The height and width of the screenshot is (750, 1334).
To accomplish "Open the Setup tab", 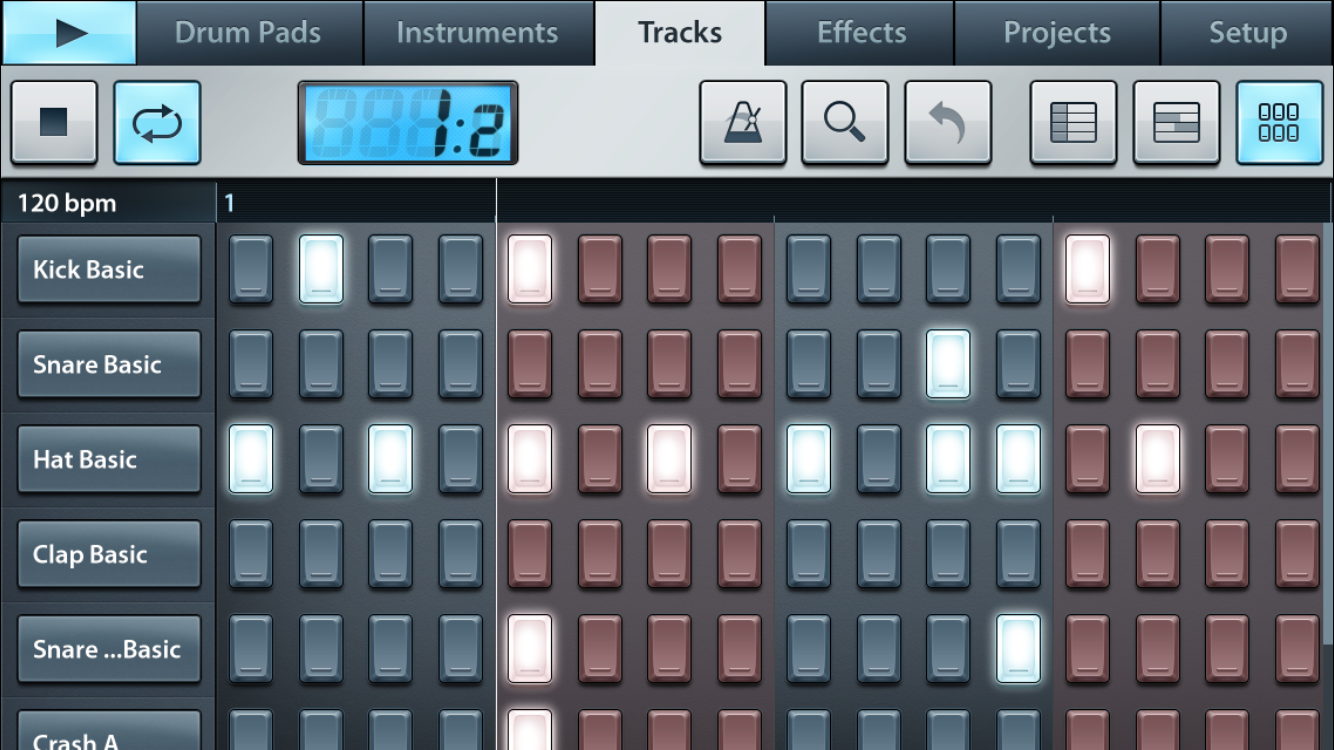I will pyautogui.click(x=1247, y=33).
